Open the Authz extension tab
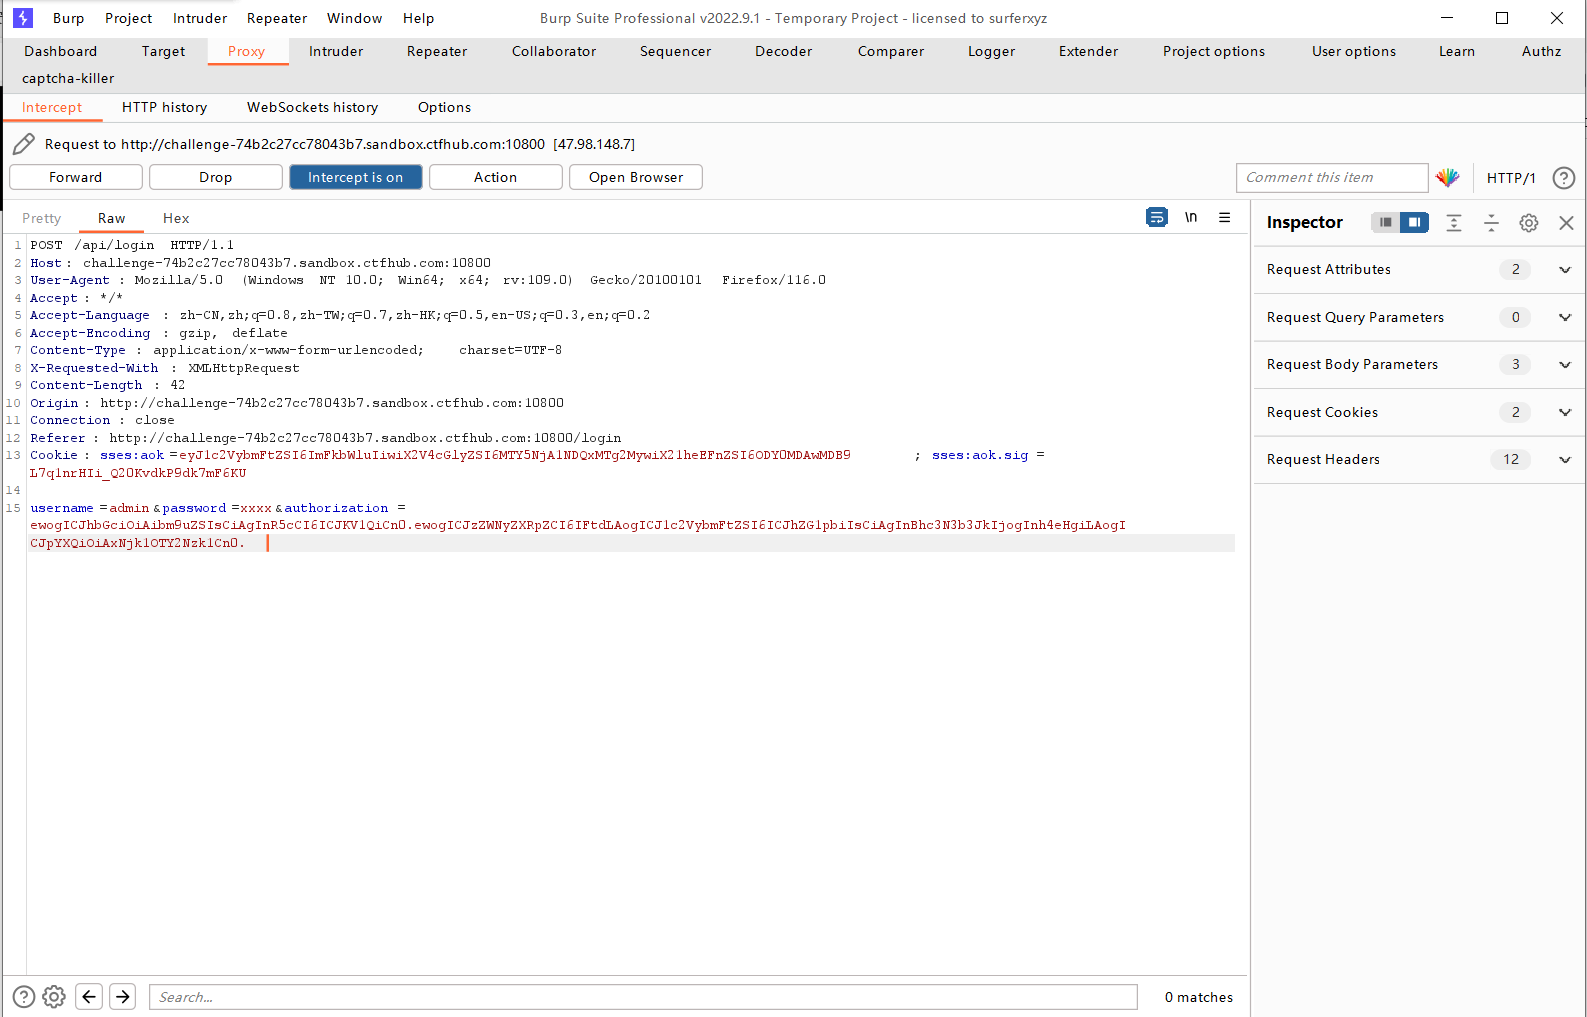Image resolution: width=1587 pixels, height=1017 pixels. [x=1542, y=51]
